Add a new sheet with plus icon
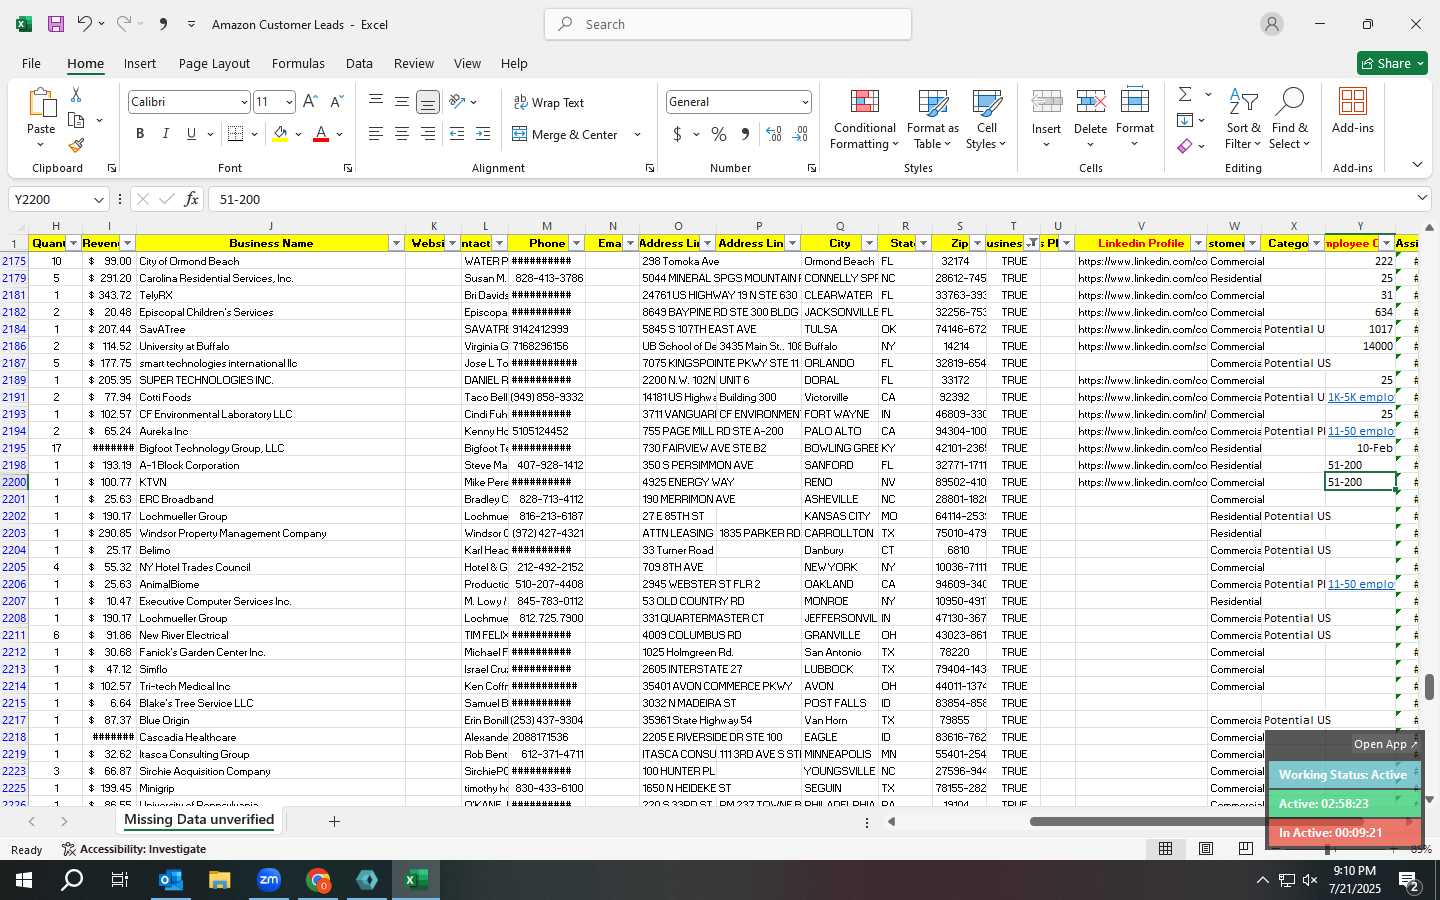 point(334,821)
